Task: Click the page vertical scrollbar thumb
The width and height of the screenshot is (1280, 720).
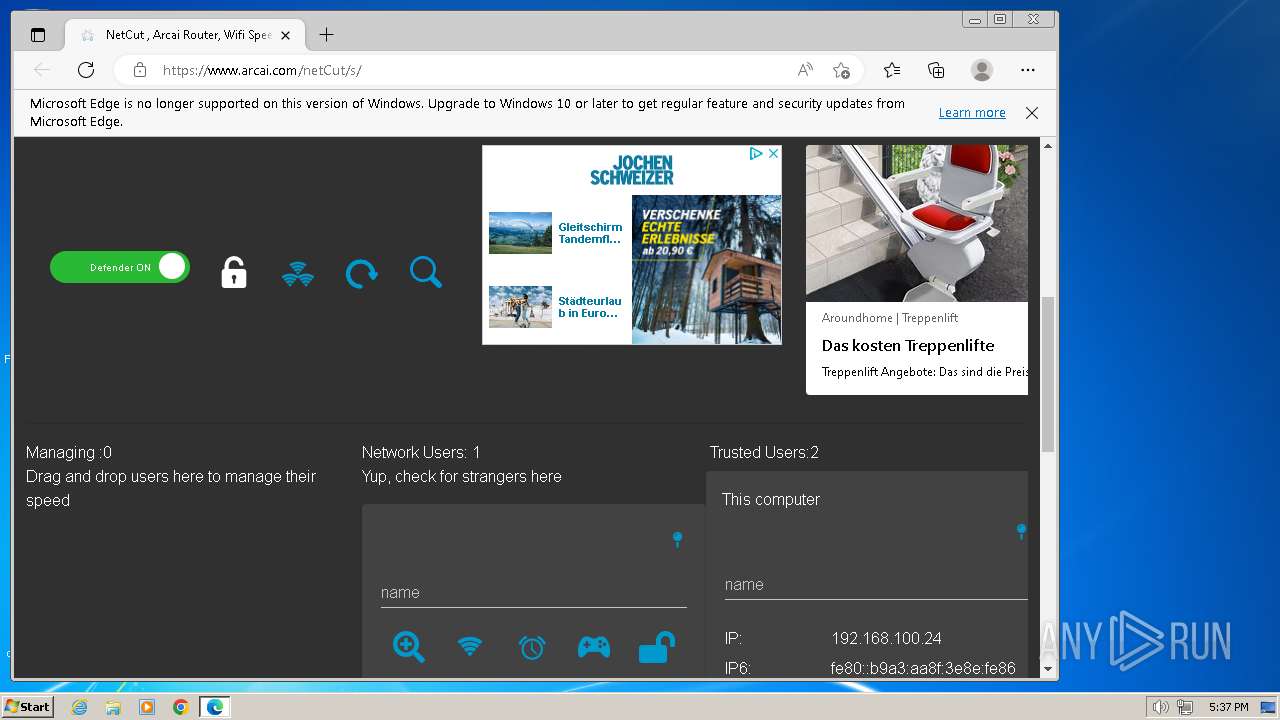Action: (1048, 374)
